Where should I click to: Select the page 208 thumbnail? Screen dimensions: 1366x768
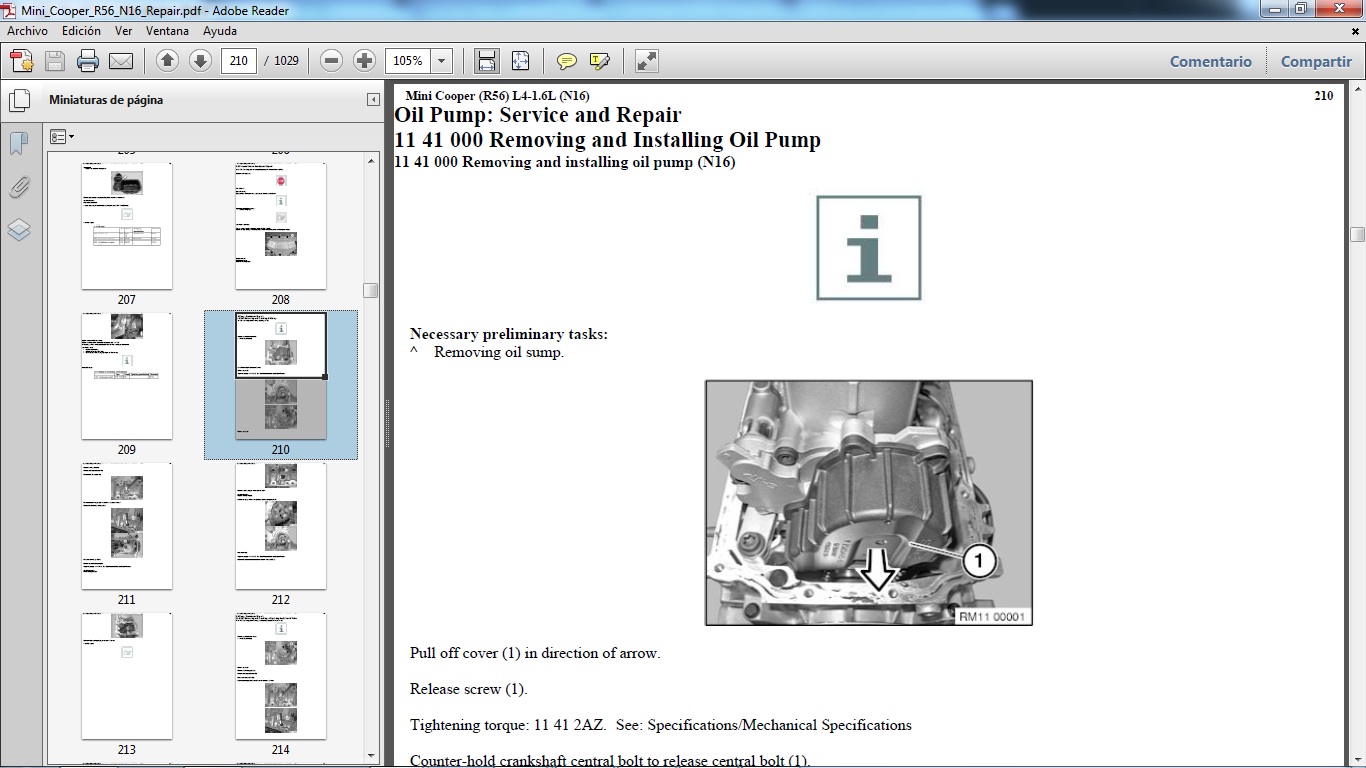coord(281,227)
